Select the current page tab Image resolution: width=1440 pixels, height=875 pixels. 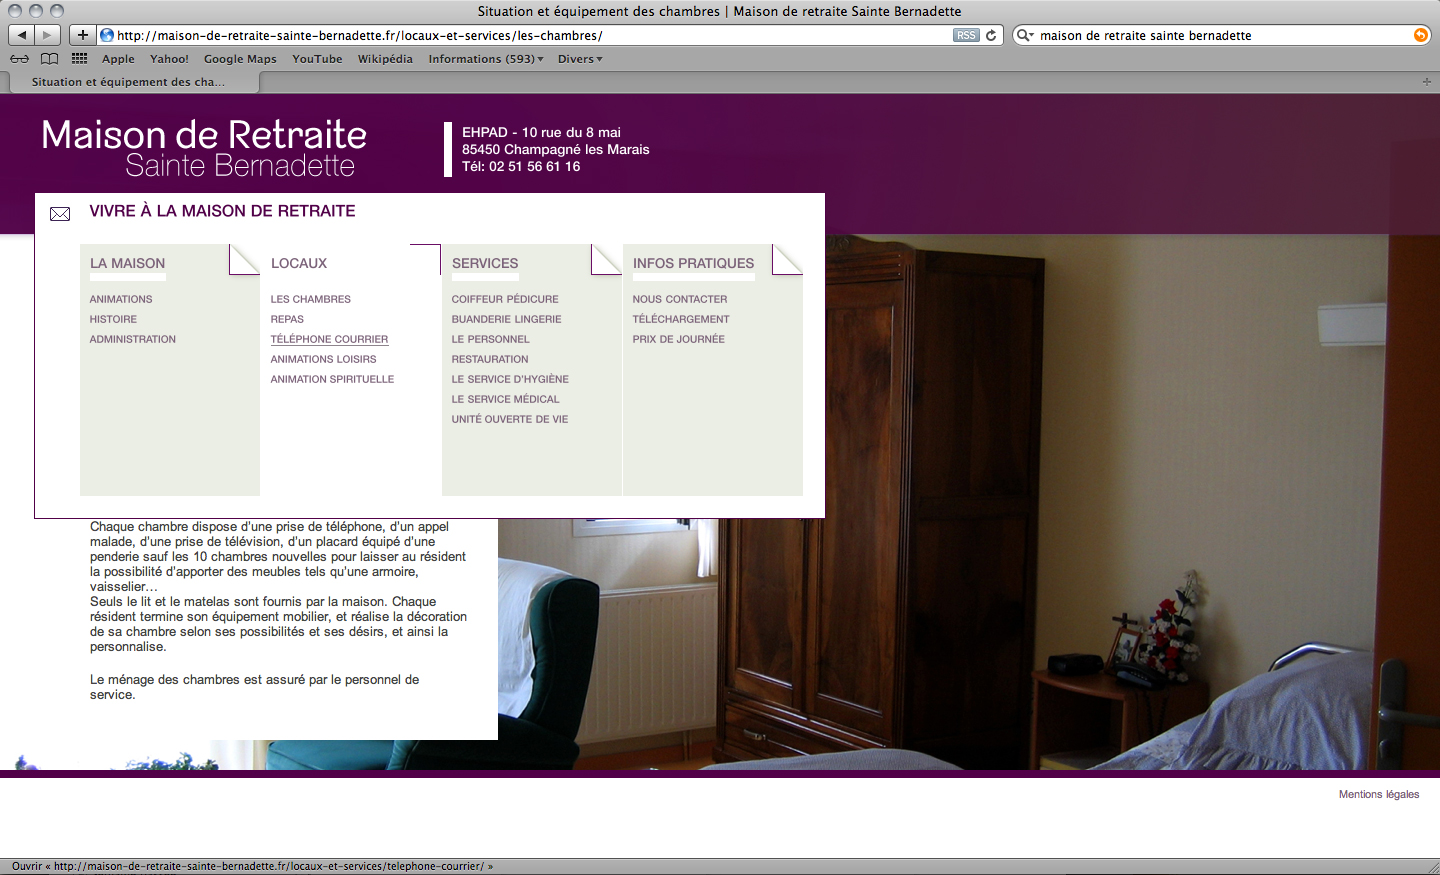pyautogui.click(x=128, y=82)
